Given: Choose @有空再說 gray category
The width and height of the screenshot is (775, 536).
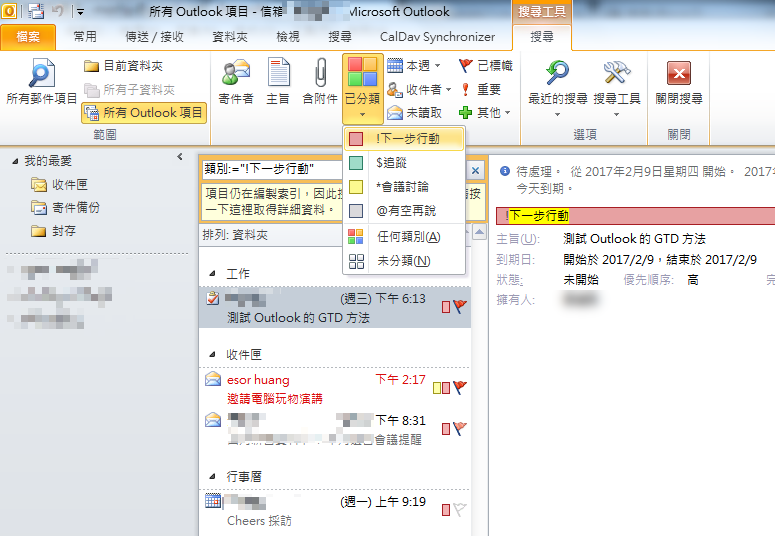Looking at the screenshot, I should point(404,211).
